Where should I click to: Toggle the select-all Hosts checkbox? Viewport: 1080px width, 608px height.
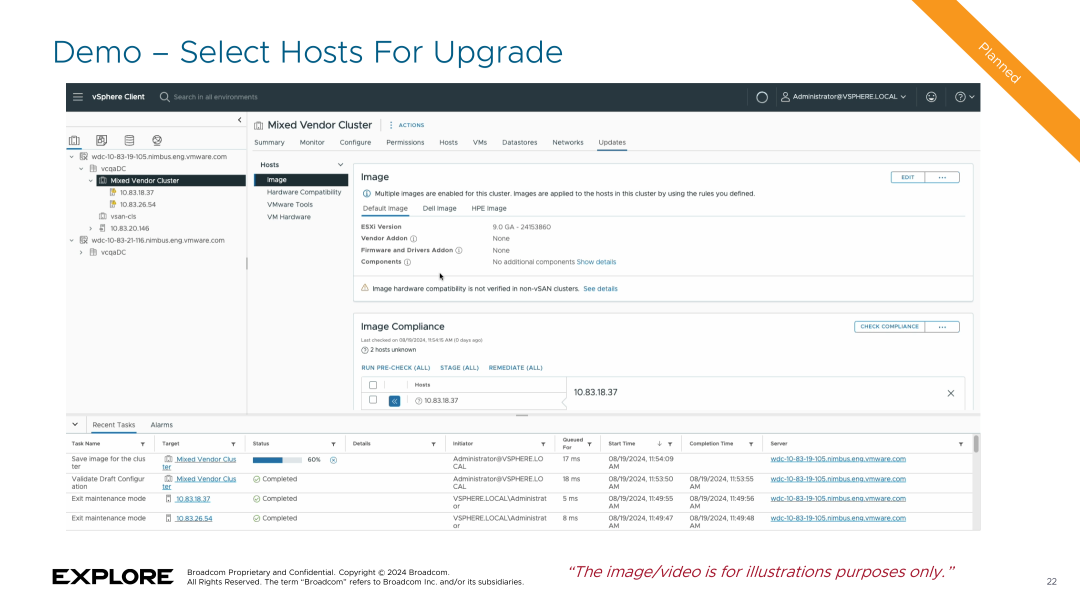click(x=373, y=385)
